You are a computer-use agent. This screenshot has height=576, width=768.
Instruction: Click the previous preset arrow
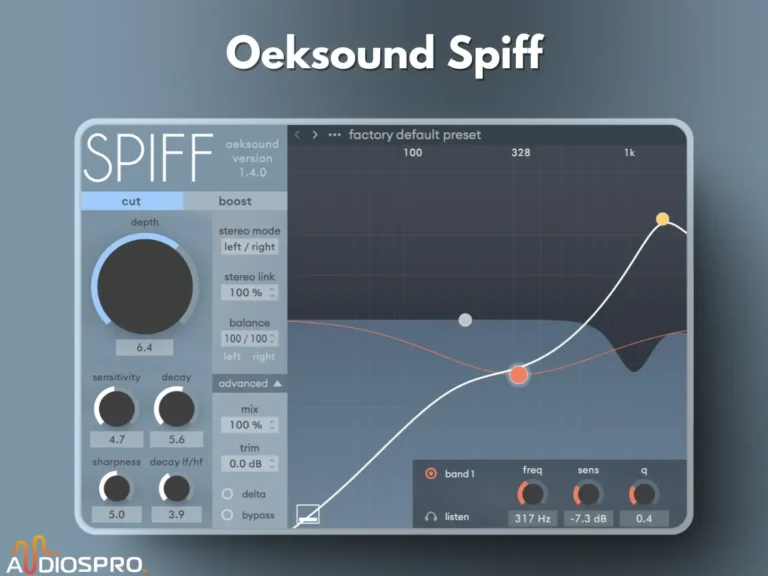(297, 135)
